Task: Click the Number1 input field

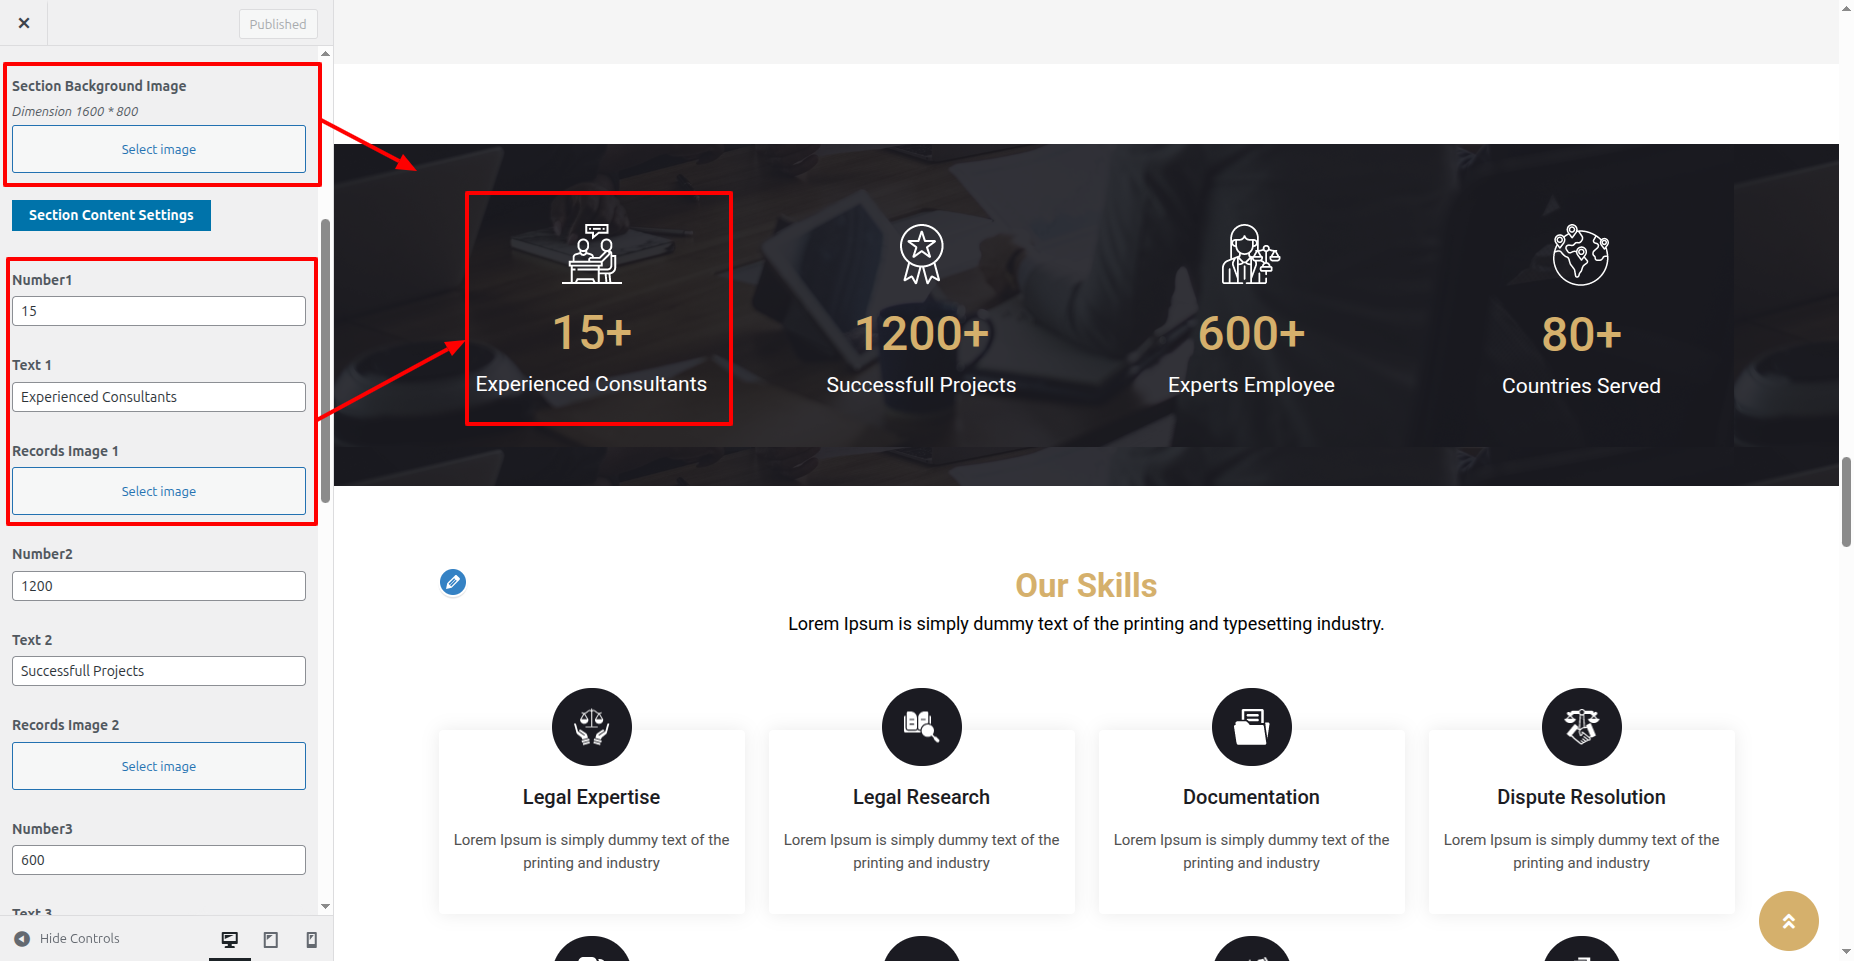Action: point(159,311)
